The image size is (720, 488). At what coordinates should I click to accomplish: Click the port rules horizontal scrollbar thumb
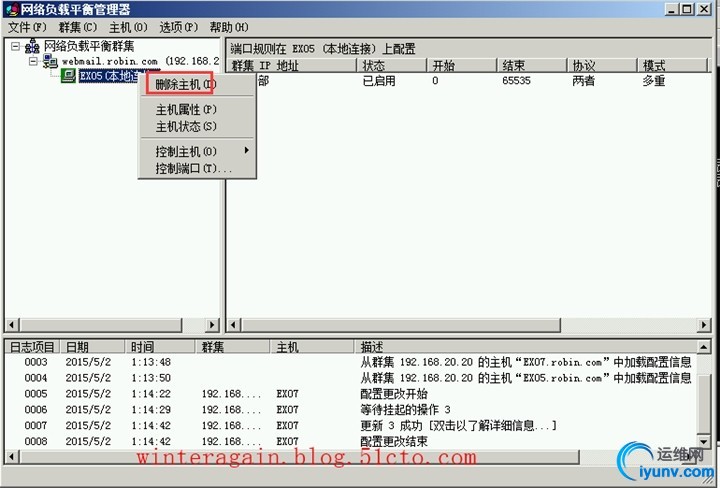pos(400,325)
